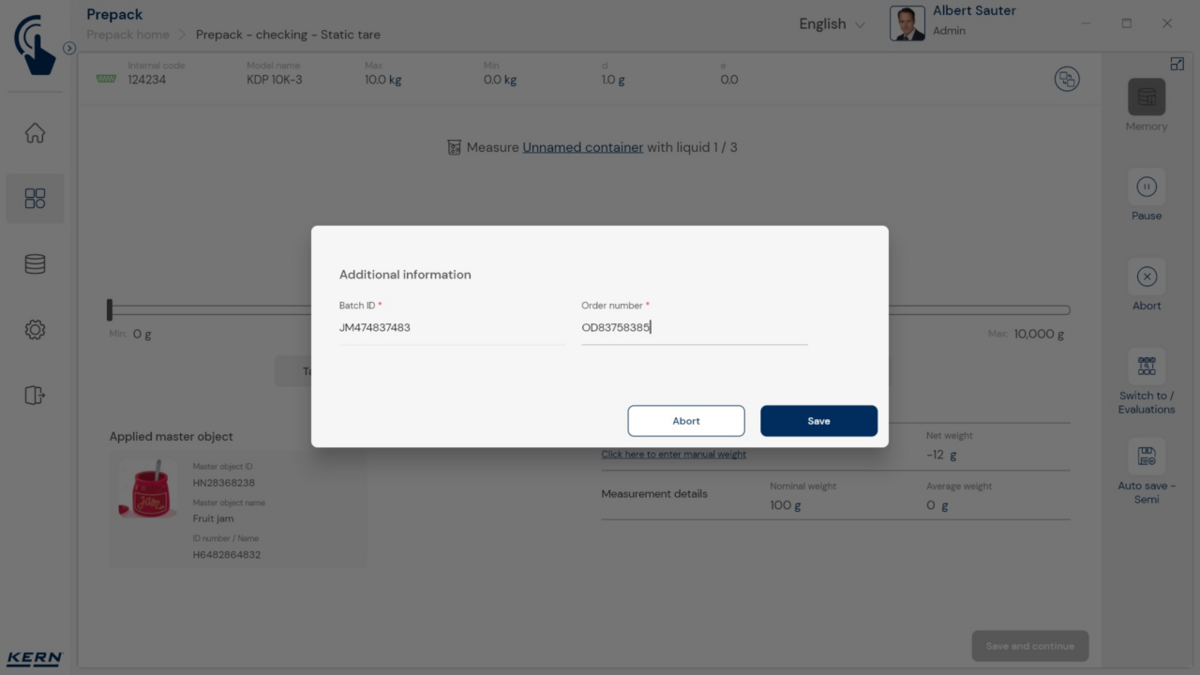1200x675 pixels.
Task: Open the database icon in sidebar
Action: point(35,264)
